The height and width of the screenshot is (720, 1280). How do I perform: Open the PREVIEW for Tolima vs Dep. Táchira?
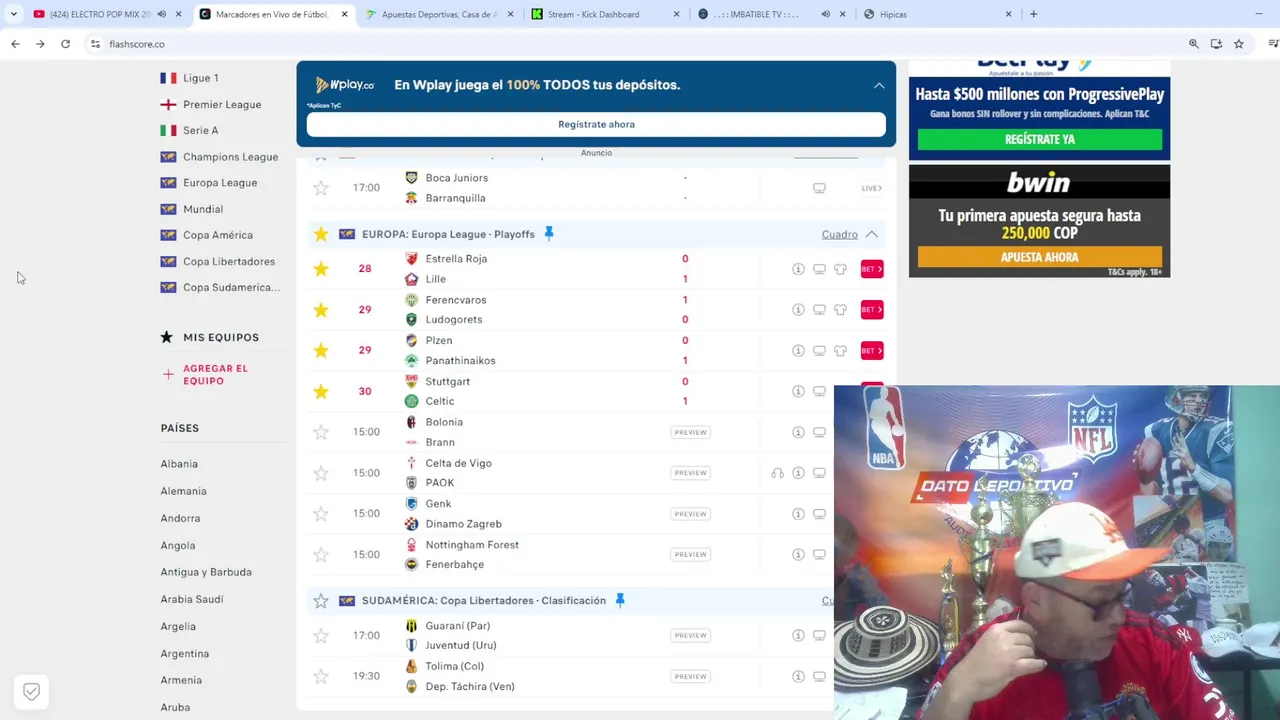[x=690, y=677]
